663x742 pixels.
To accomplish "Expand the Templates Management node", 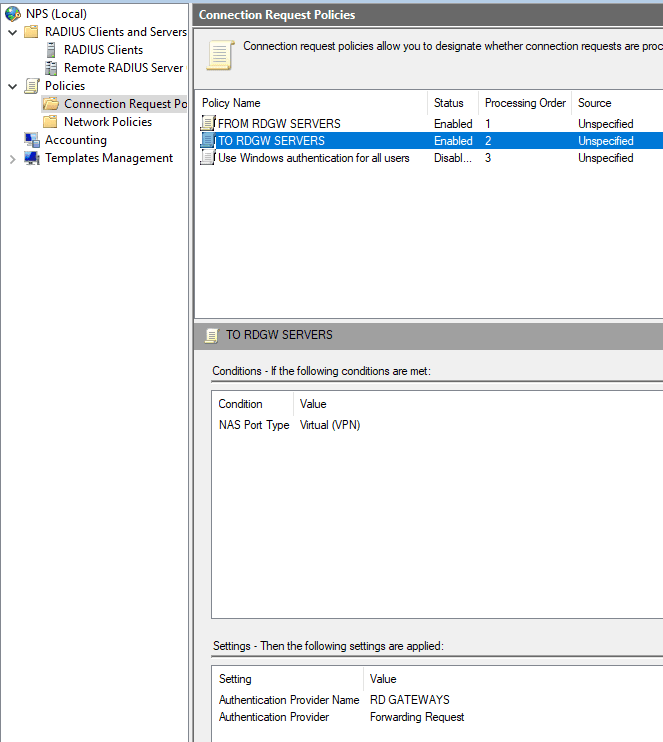I will click(12, 158).
